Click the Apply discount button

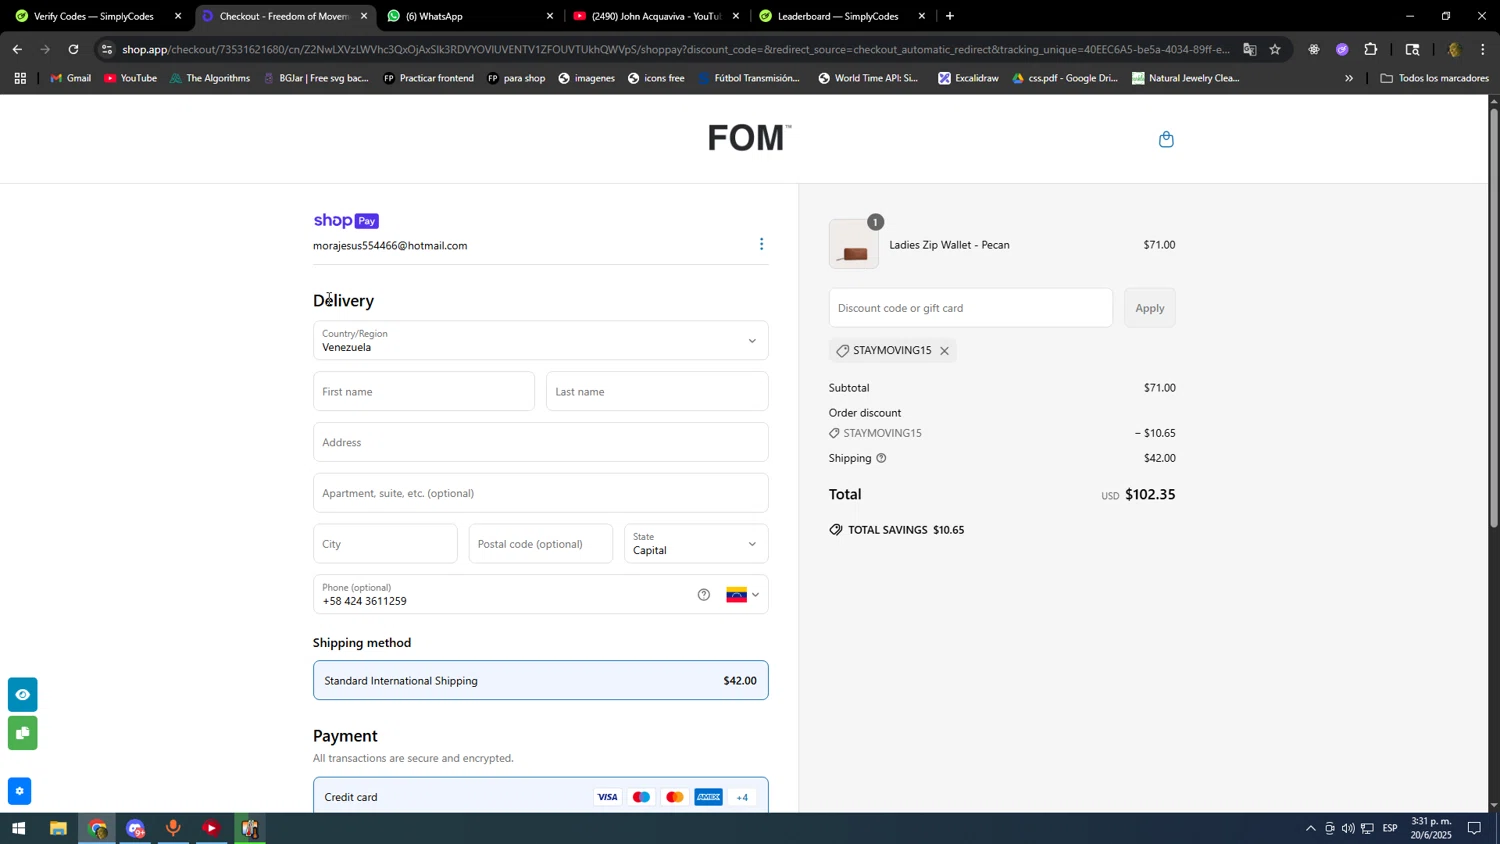pos(1149,308)
